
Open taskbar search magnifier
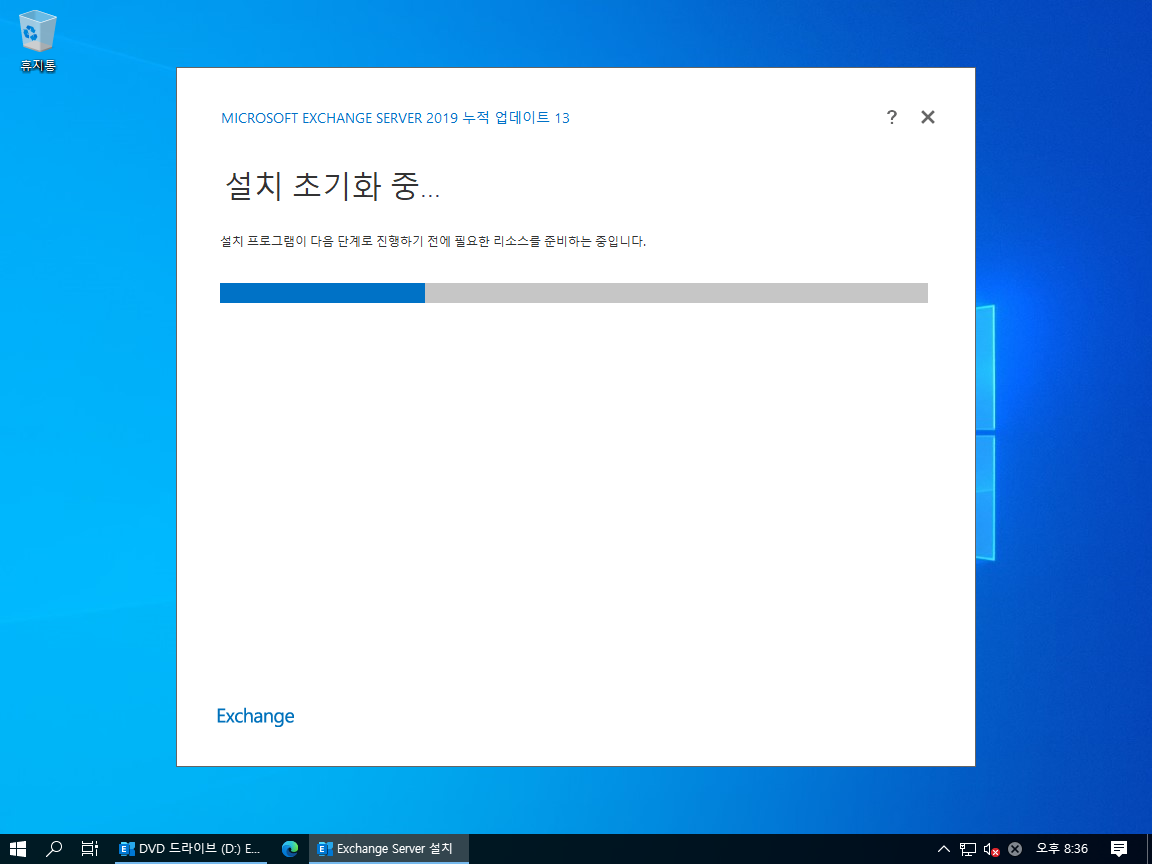pyautogui.click(x=54, y=849)
